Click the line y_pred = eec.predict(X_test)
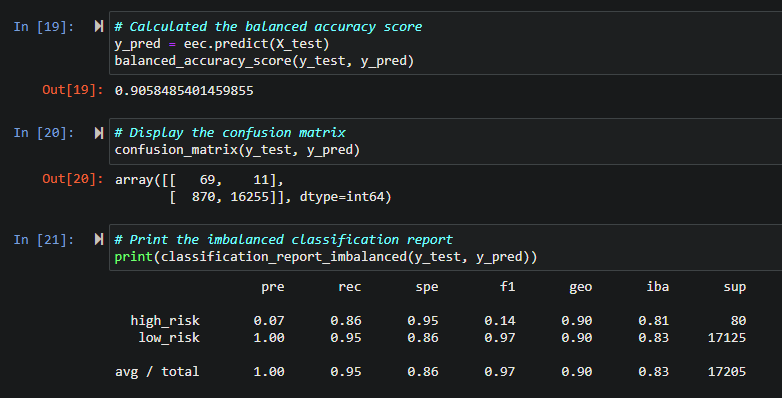Viewport: 782px width, 398px height. [222, 44]
